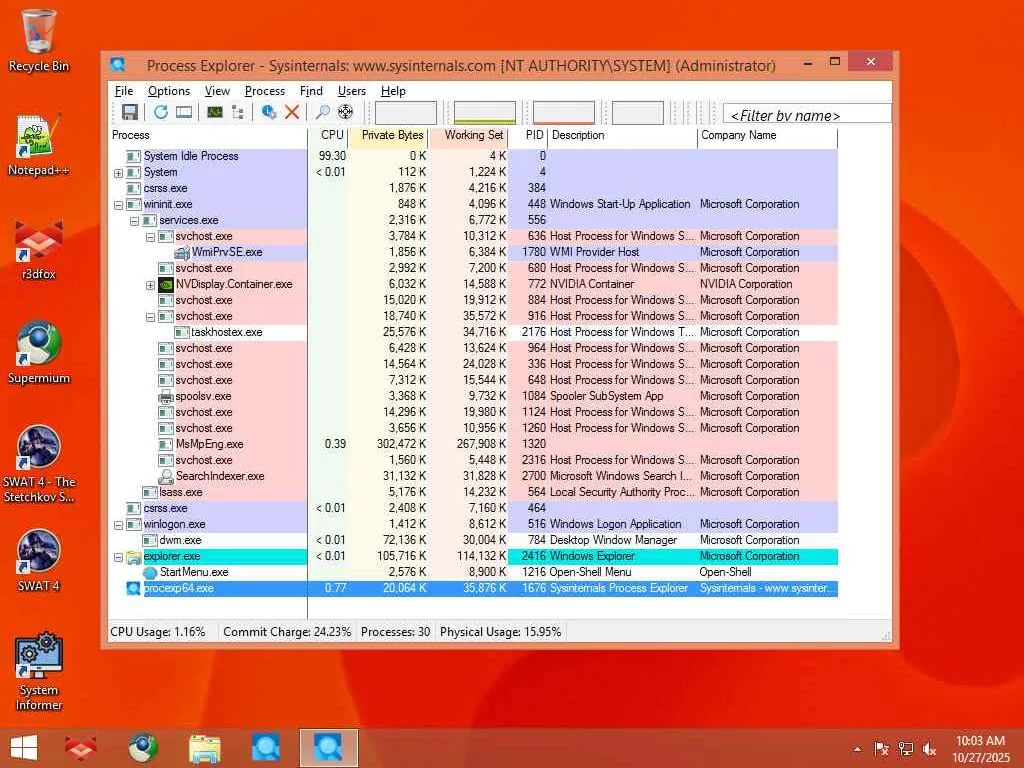This screenshot has height=768, width=1024.
Task: Open System Informer desktop shortcut
Action: coord(38,671)
